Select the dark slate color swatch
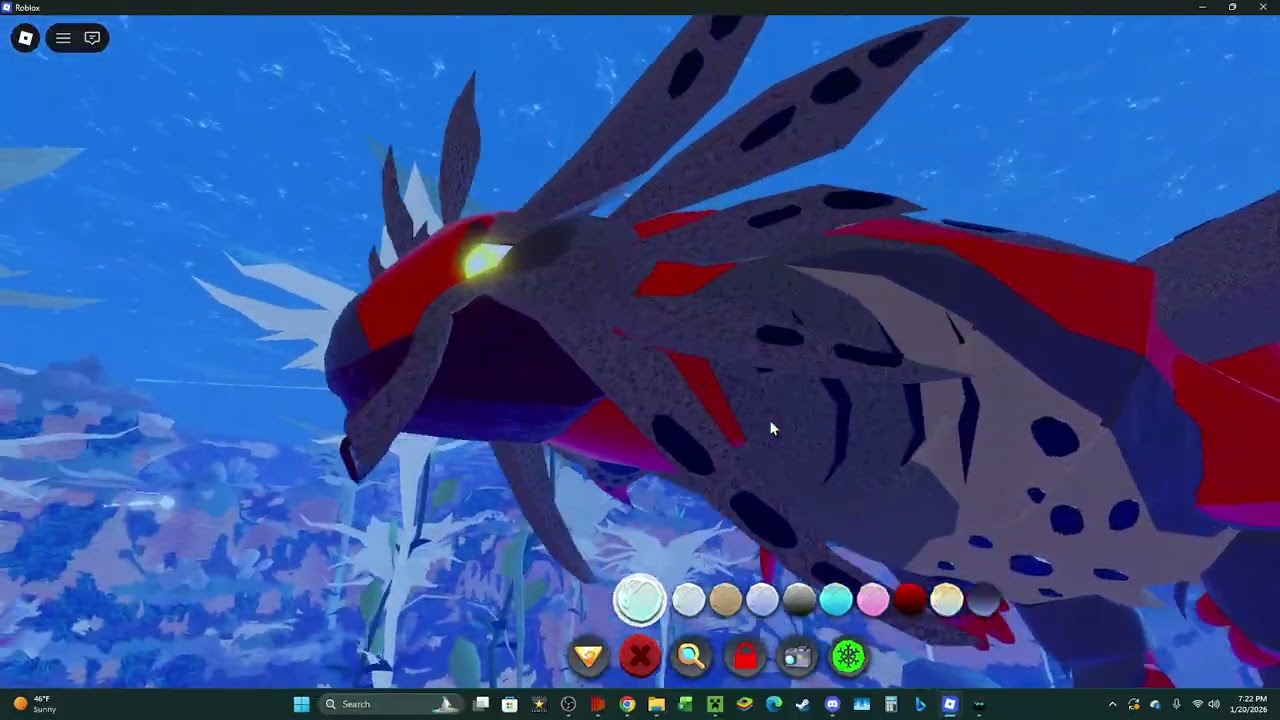The height and width of the screenshot is (720, 1280). (984, 599)
